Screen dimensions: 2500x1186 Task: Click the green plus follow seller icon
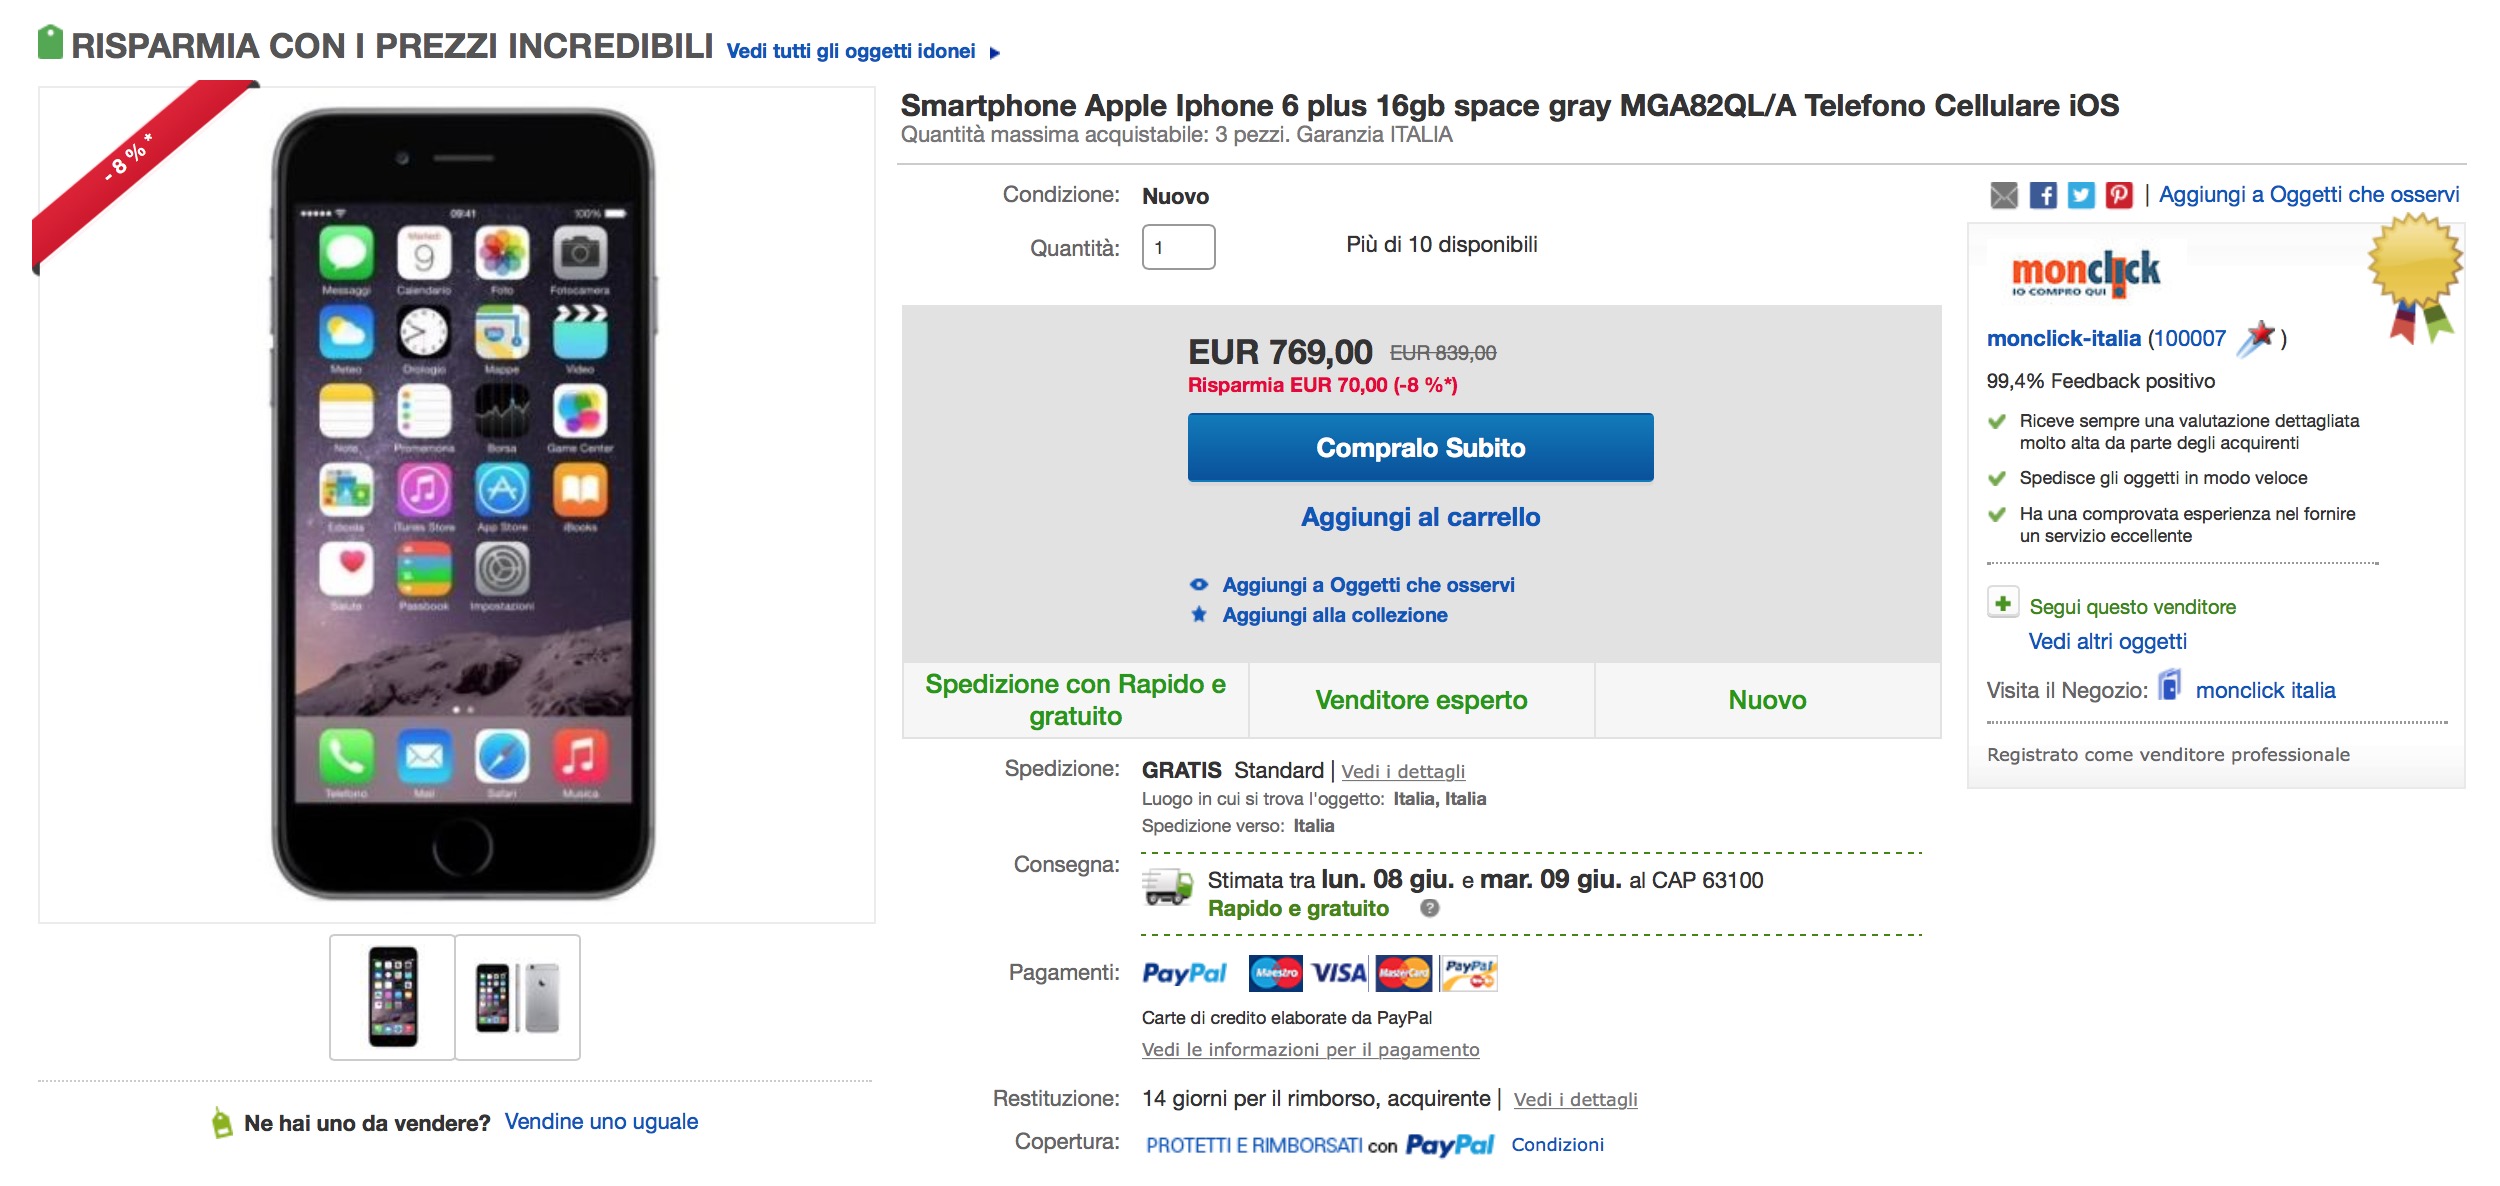[2003, 604]
